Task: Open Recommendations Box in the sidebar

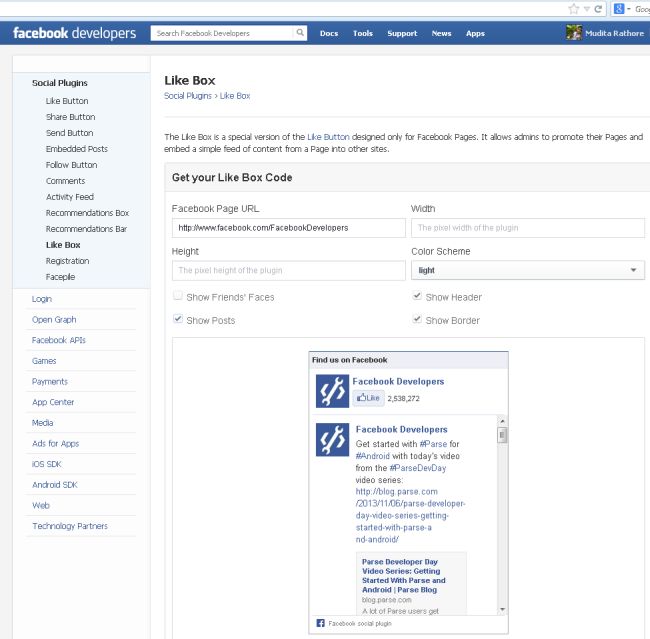Action: tap(87, 213)
